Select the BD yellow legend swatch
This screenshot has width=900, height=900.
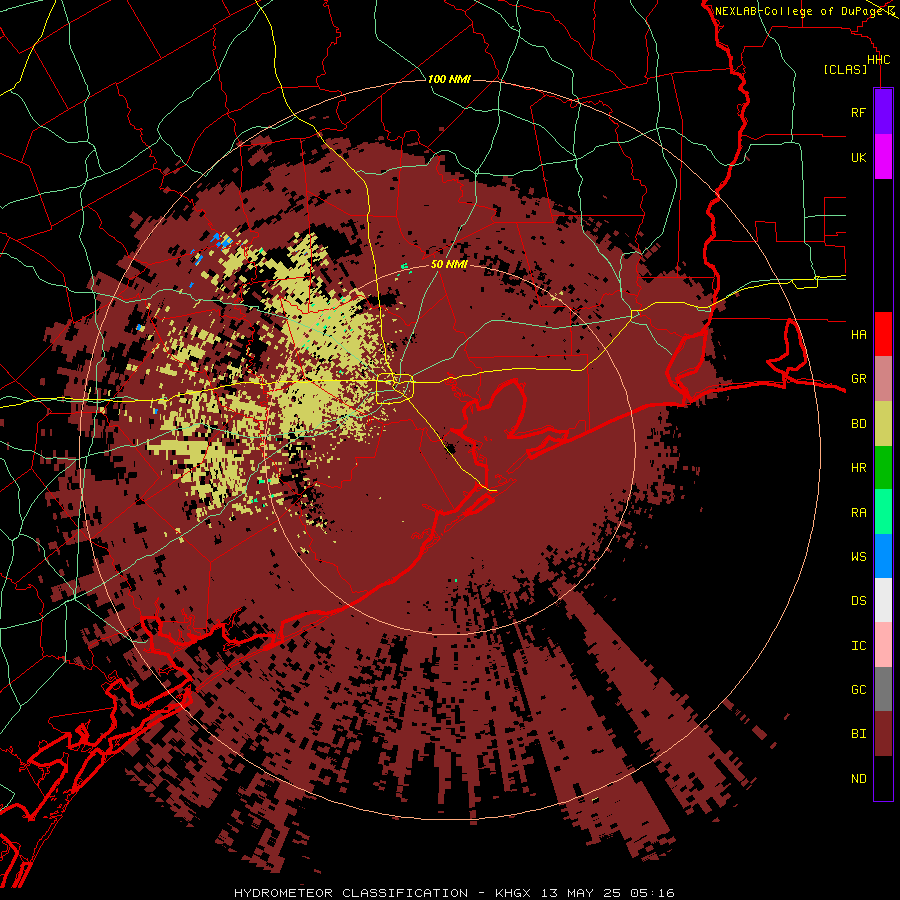coord(883,424)
